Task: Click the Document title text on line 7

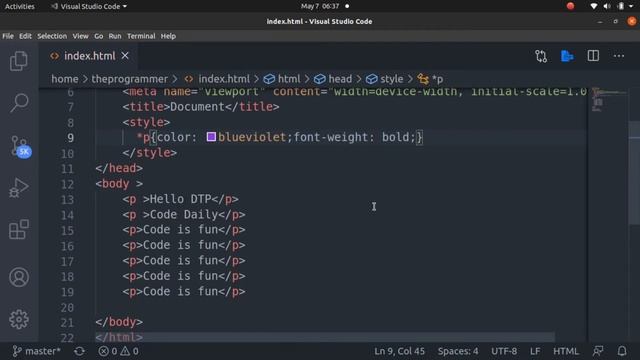Action: (x=197, y=107)
